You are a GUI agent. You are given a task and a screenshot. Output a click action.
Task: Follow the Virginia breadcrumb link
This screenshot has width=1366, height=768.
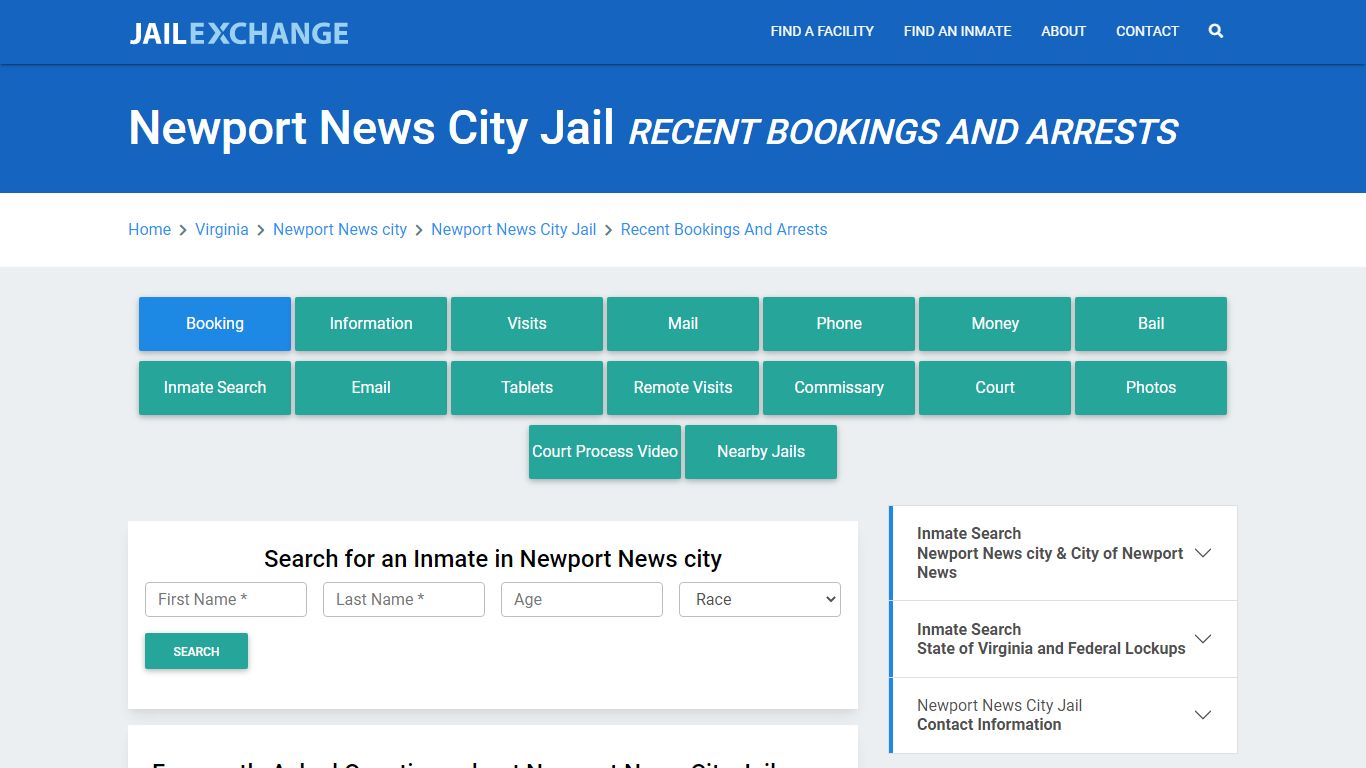tap(221, 229)
